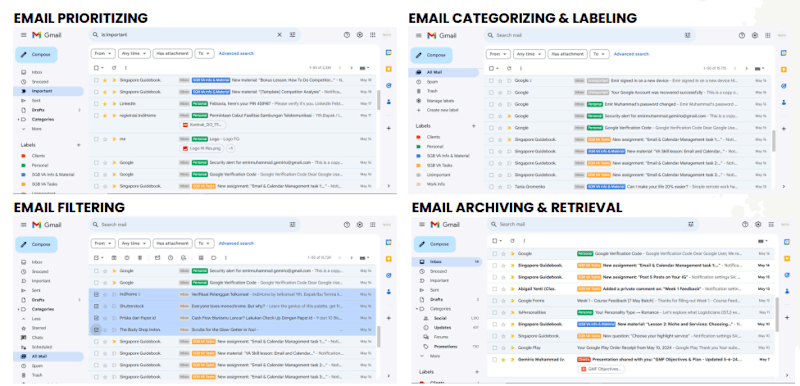Viewport: 800px width, 386px height.
Task: Tick checkbox for Google Forms email in Archiving panel
Action: 494,300
